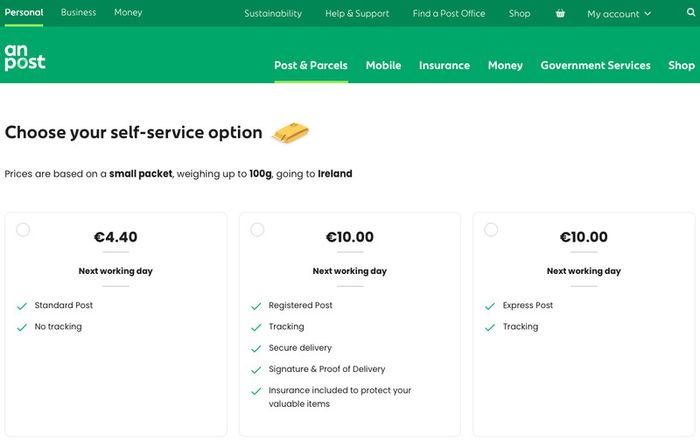Visit the Sustainability link
Viewport: 700px width, 441px height.
[273, 13]
